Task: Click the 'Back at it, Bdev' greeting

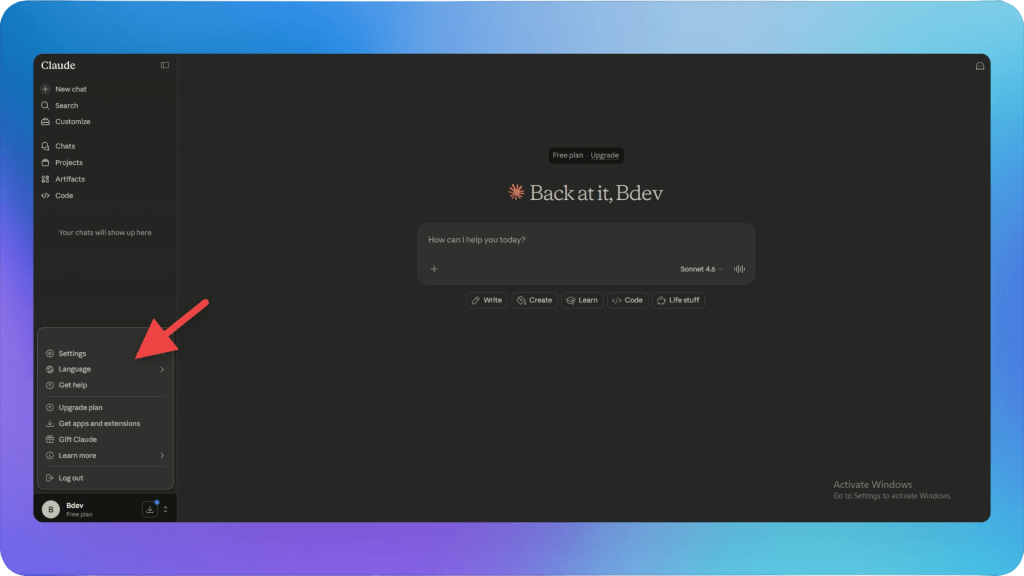Action: [596, 193]
